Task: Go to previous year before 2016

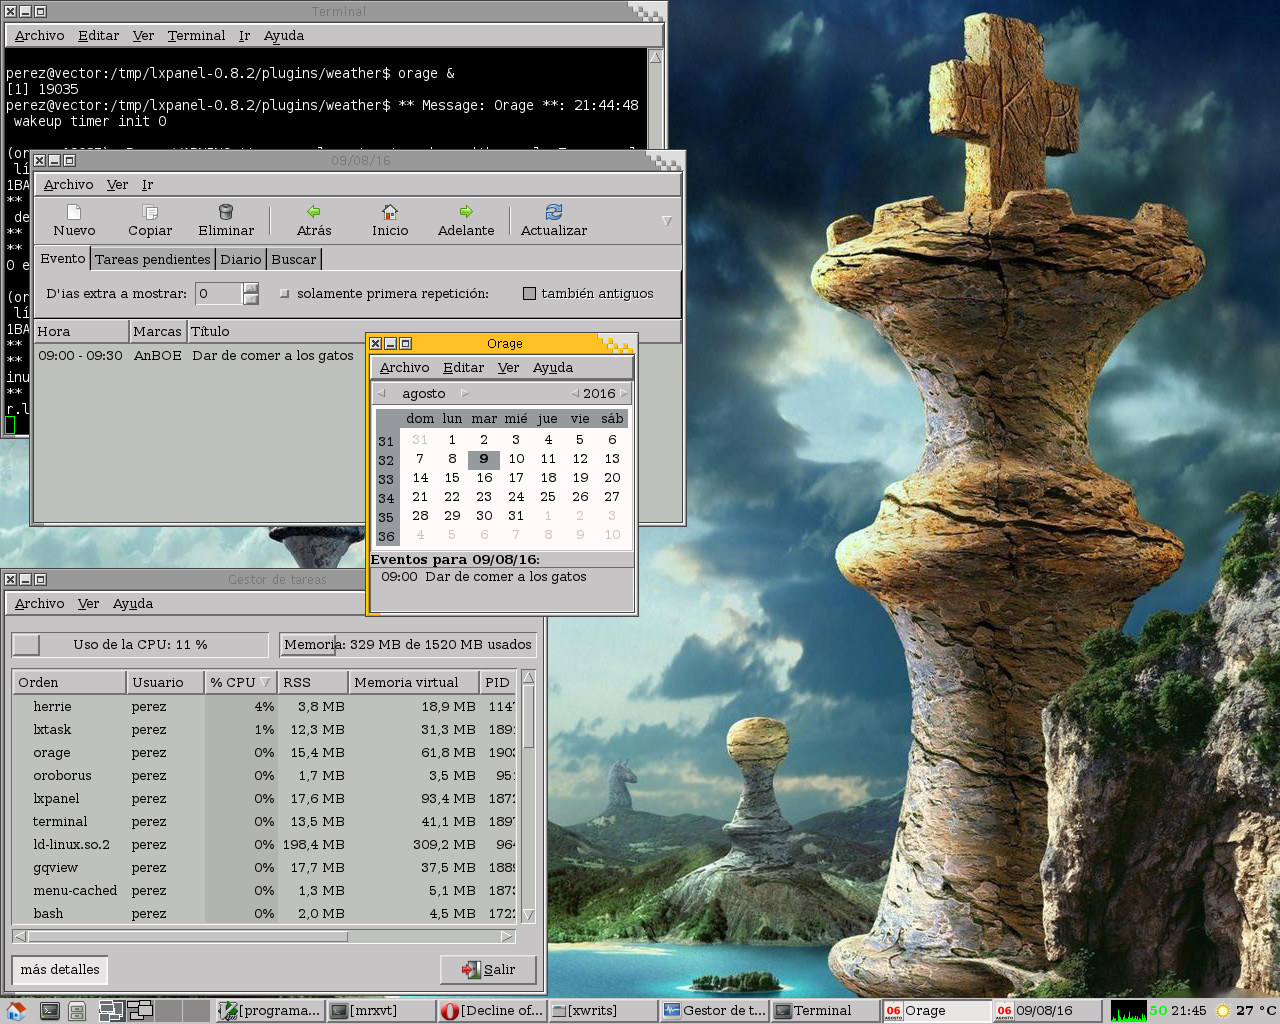Action: (x=575, y=393)
